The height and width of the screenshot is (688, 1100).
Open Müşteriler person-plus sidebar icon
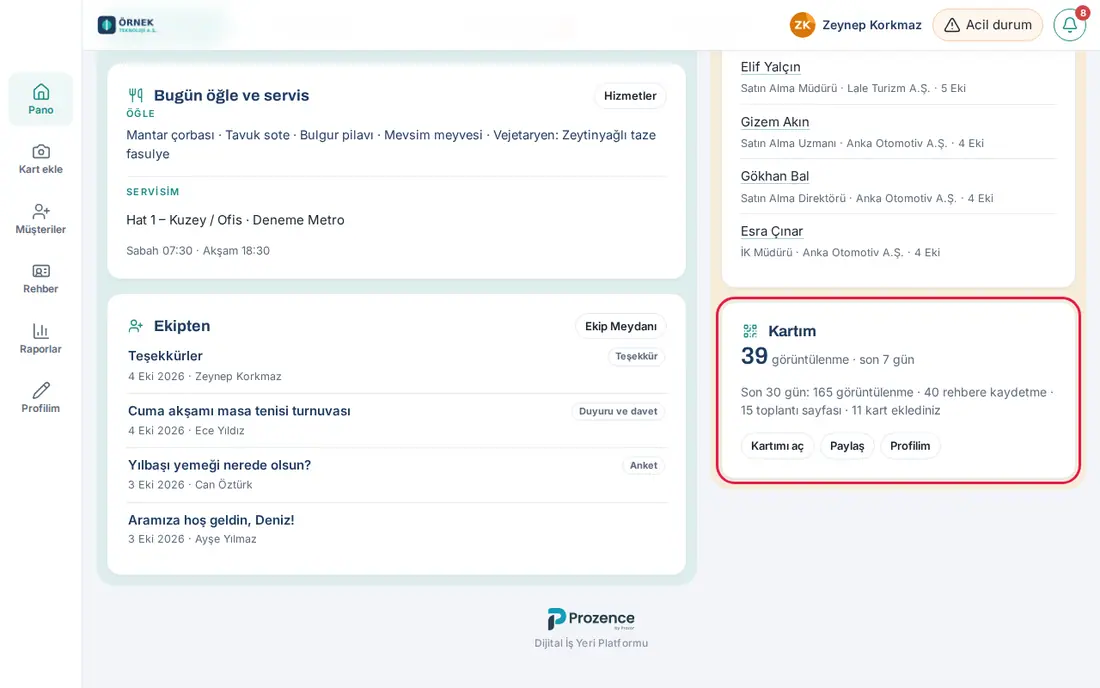point(41,211)
